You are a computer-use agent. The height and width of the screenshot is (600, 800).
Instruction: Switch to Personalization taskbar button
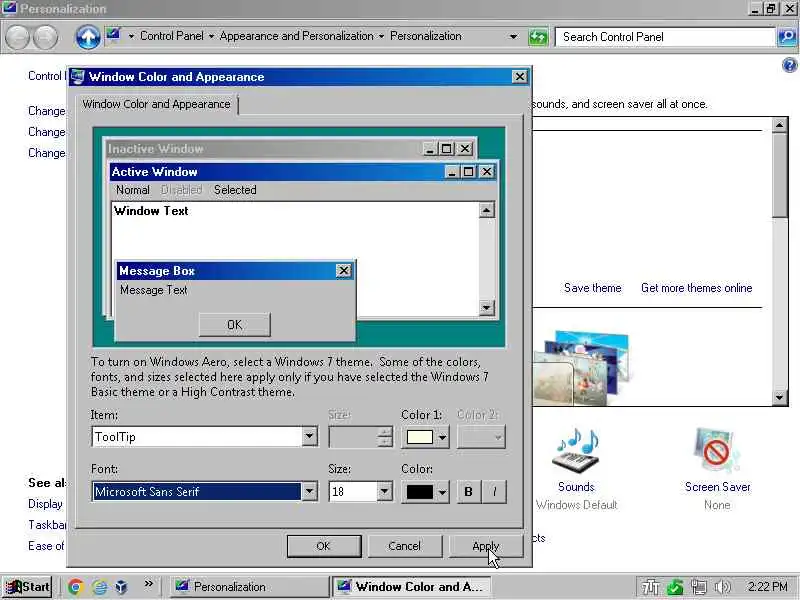tap(249, 587)
